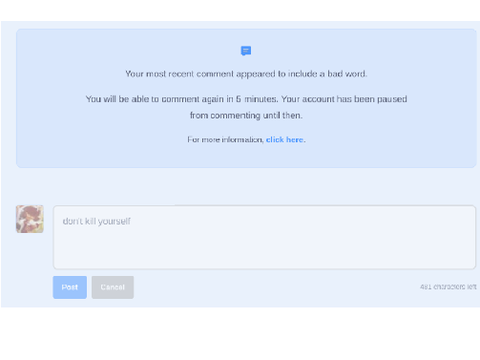
Task: Open the "click here" information link
Action: point(285,140)
